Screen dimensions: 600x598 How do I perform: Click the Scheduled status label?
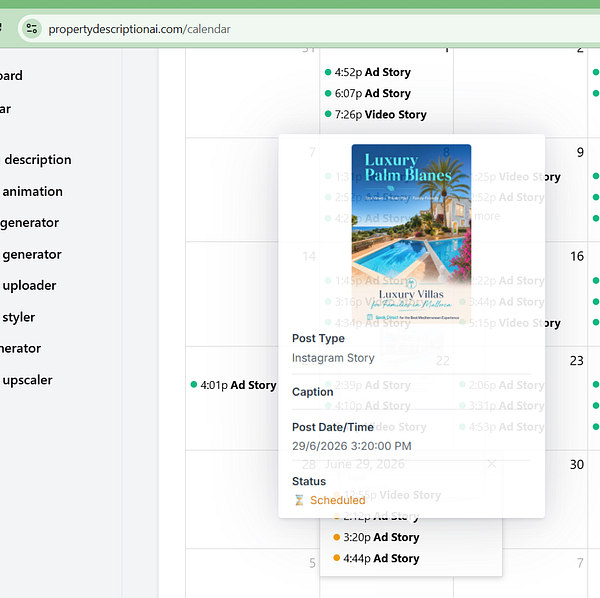tap(337, 500)
